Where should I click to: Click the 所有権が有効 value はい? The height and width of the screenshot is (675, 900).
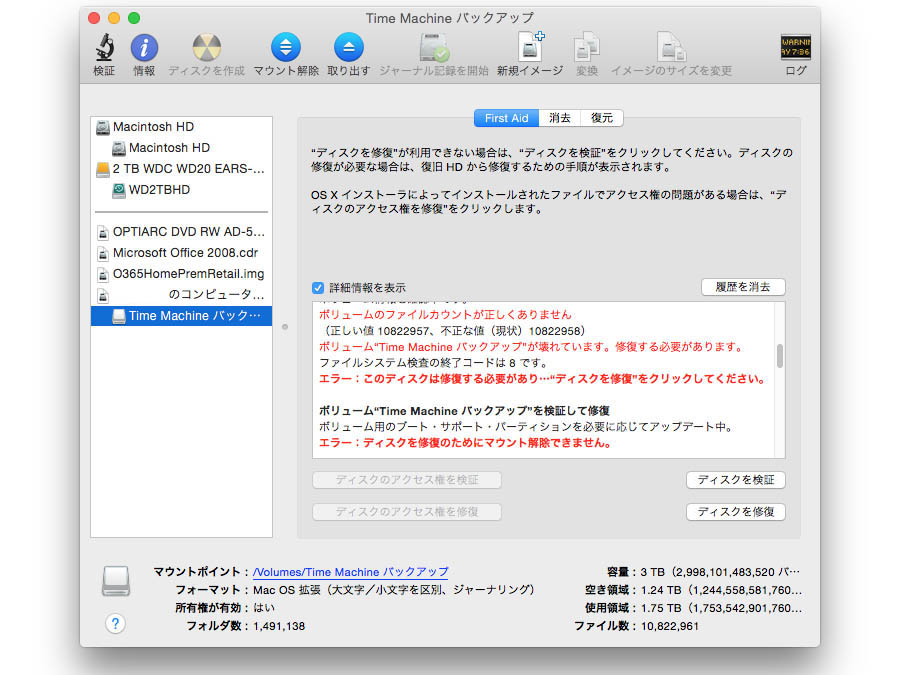coord(264,608)
